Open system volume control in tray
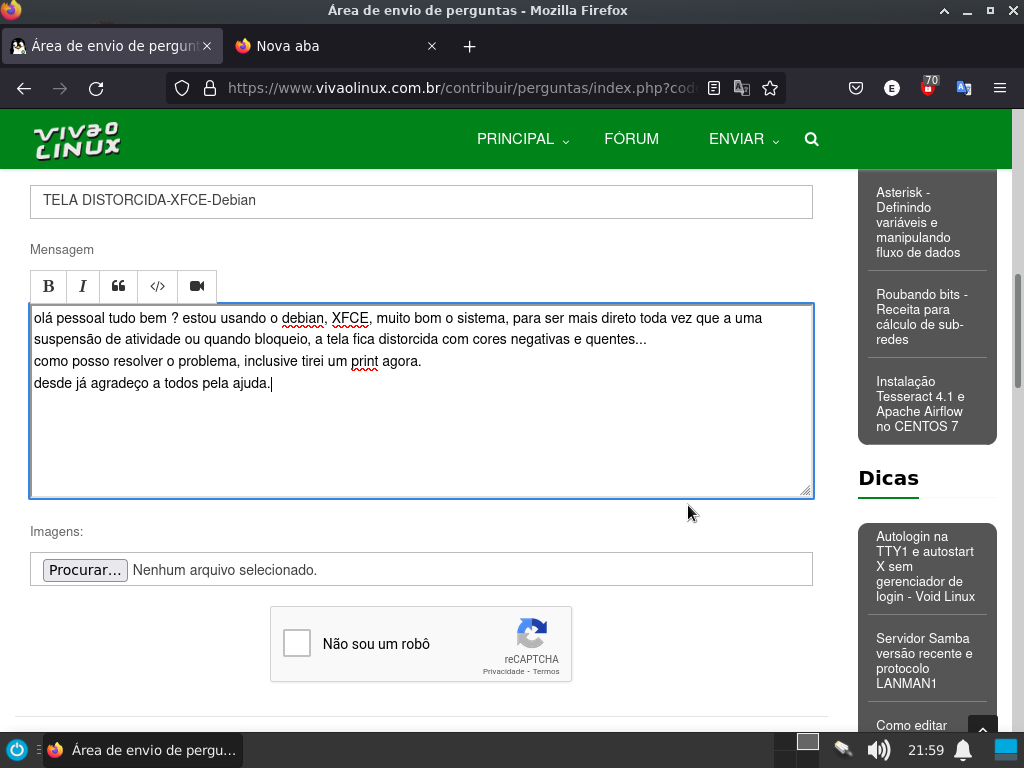The image size is (1024, 768). pos(879,750)
